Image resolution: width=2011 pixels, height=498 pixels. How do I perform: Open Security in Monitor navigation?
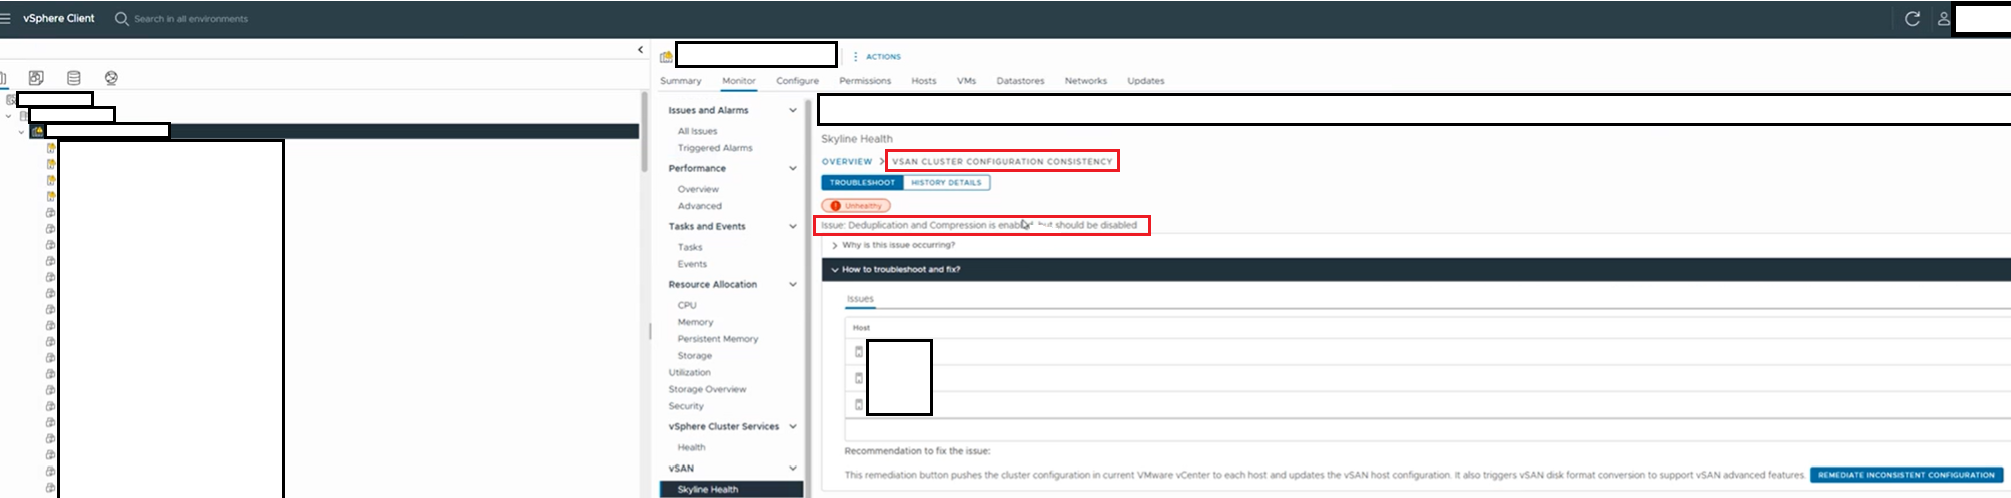tap(686, 406)
